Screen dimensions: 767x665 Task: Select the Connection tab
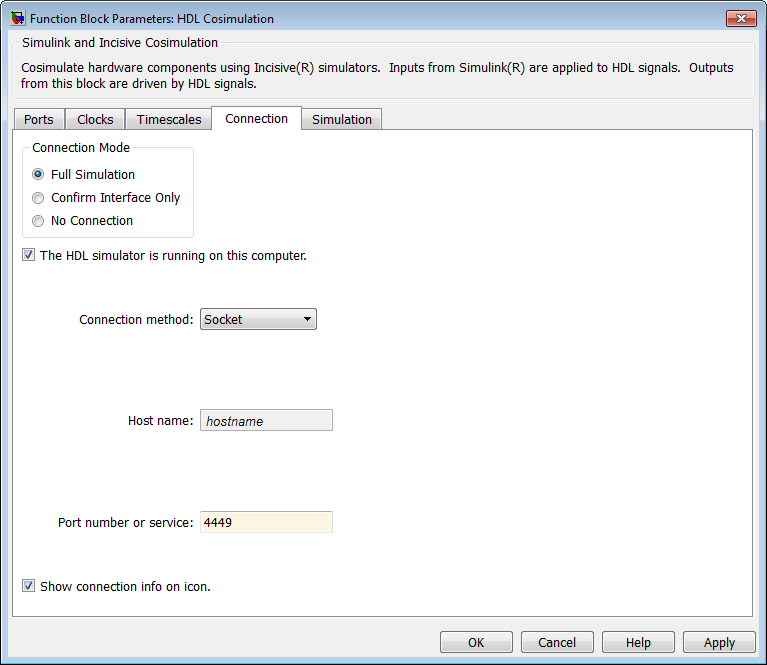(x=256, y=118)
